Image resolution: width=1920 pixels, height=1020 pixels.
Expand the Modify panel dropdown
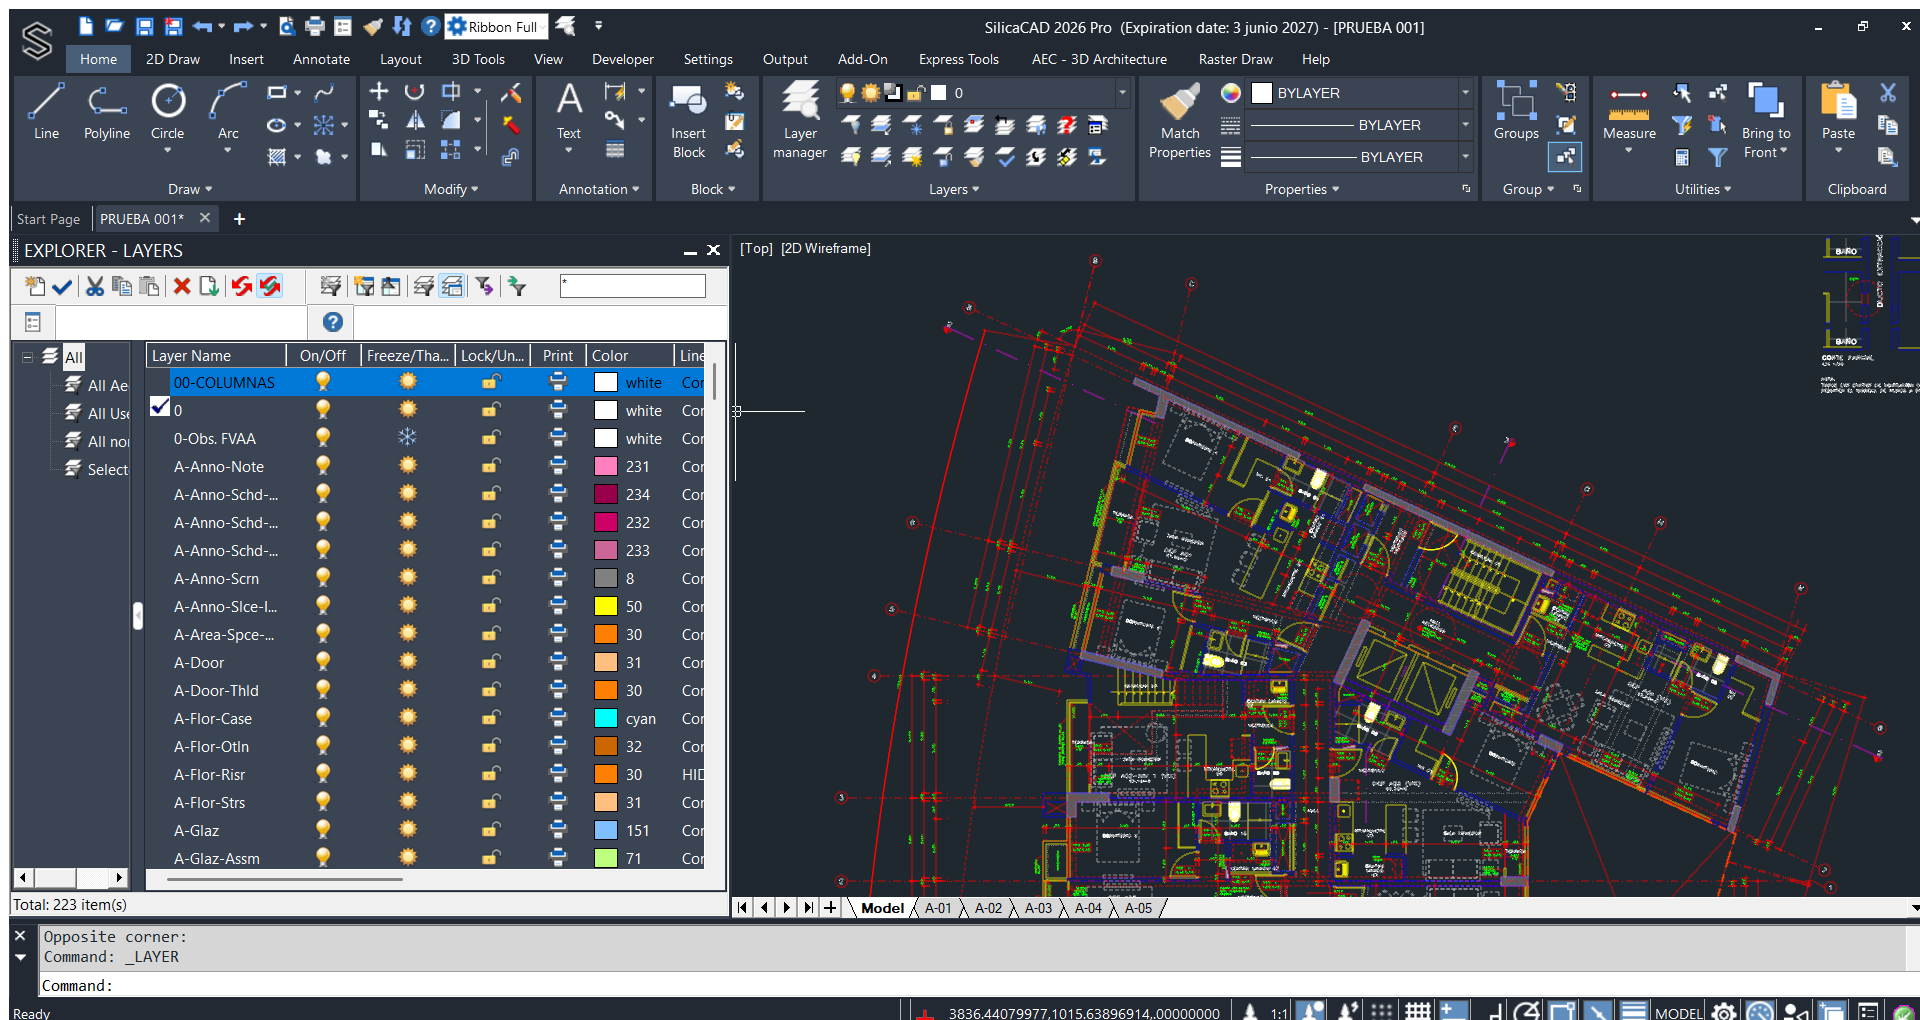tap(451, 189)
